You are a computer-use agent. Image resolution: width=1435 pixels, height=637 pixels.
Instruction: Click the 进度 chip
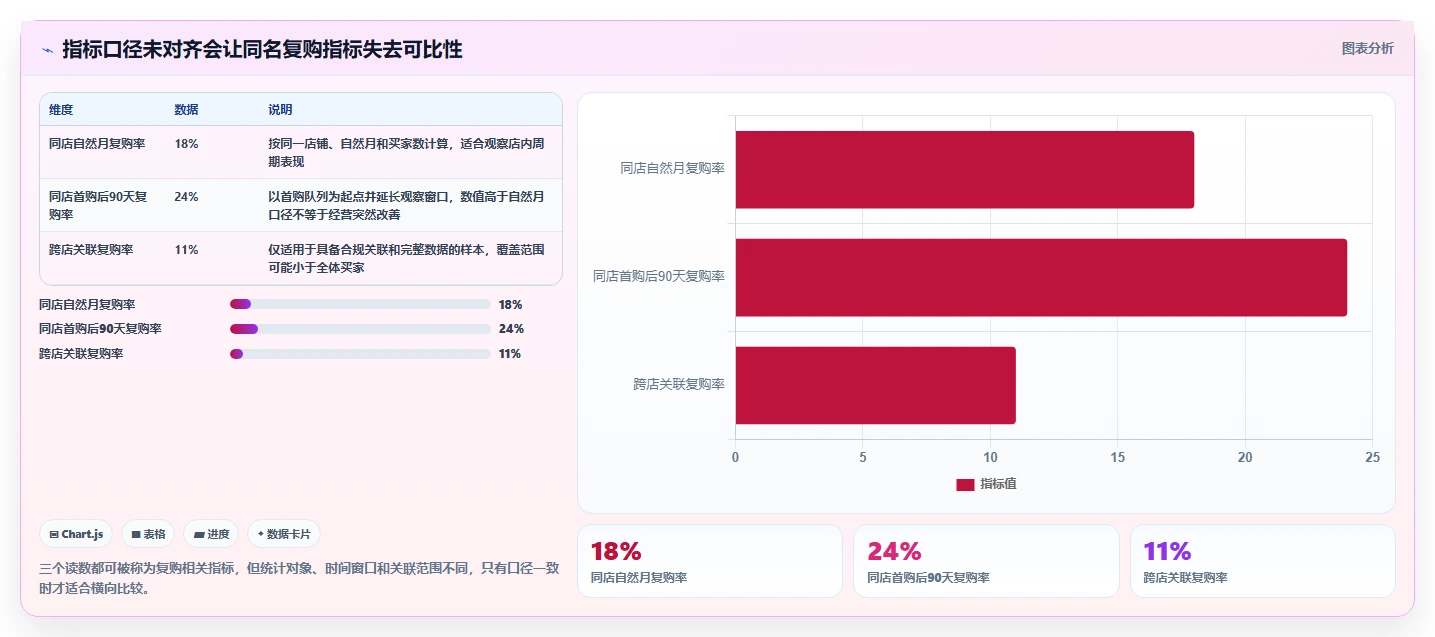pos(211,534)
